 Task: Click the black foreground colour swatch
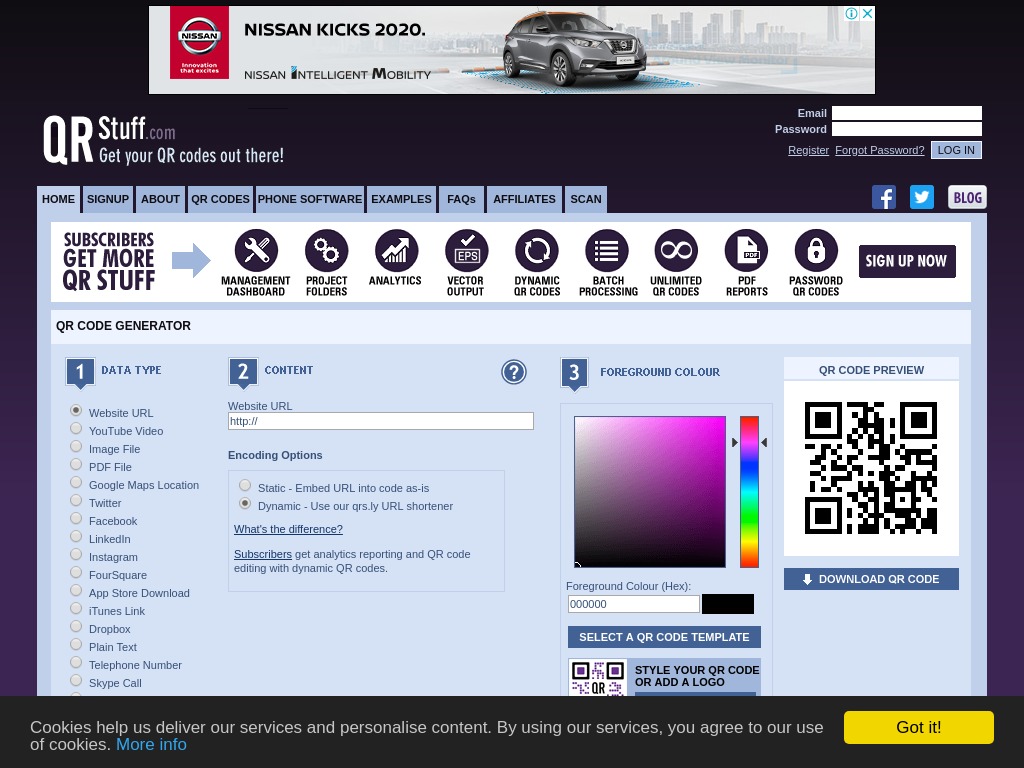[x=728, y=604]
